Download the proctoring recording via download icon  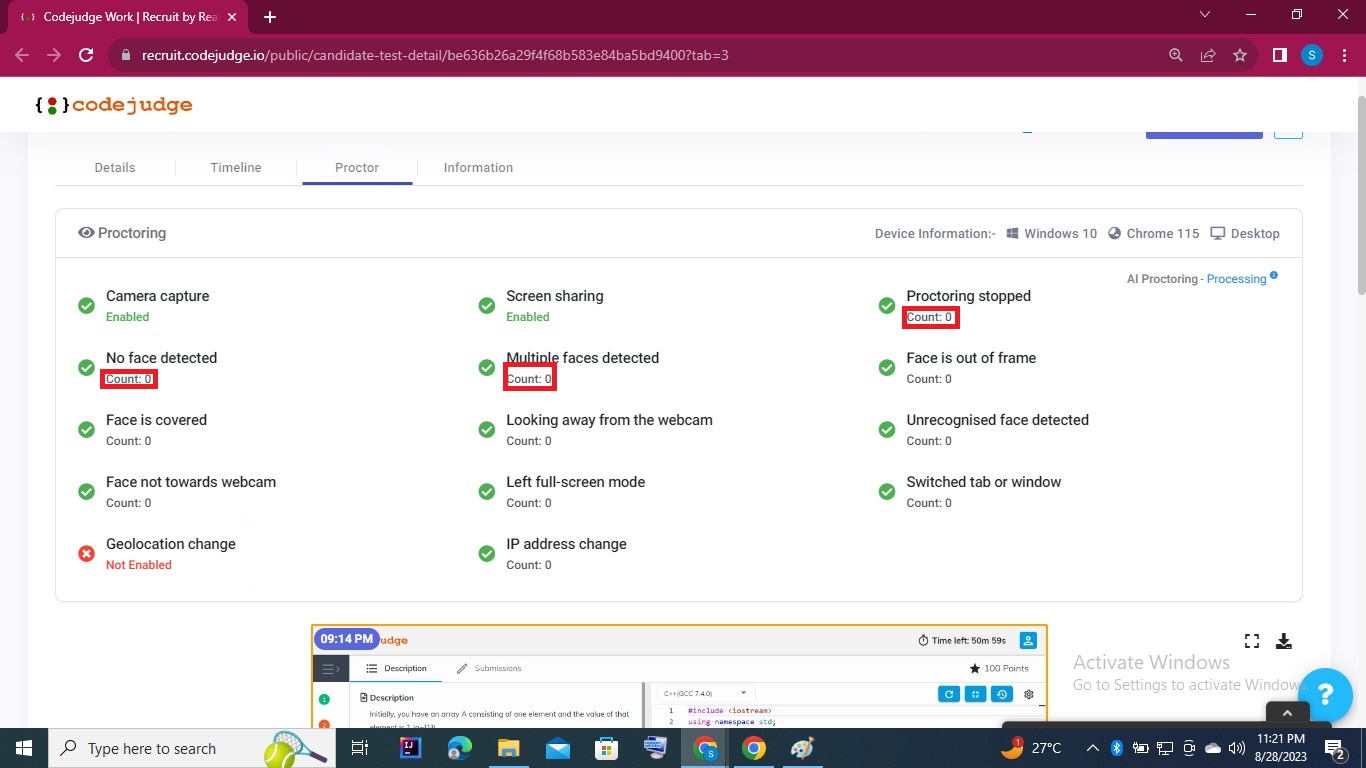(1284, 640)
